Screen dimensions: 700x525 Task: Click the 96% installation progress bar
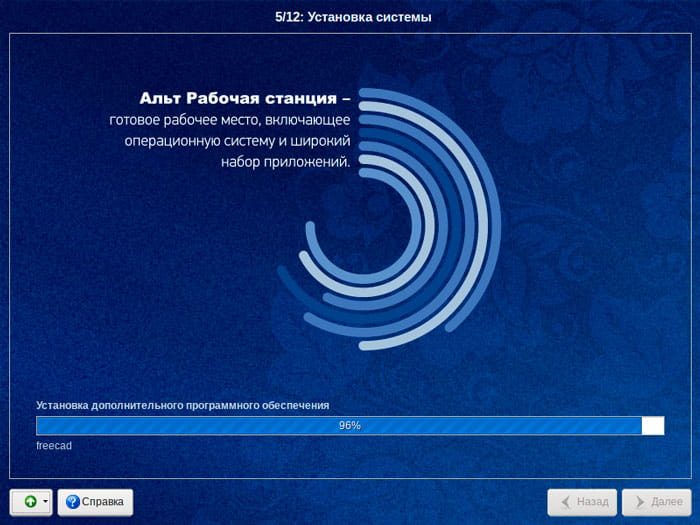point(350,425)
